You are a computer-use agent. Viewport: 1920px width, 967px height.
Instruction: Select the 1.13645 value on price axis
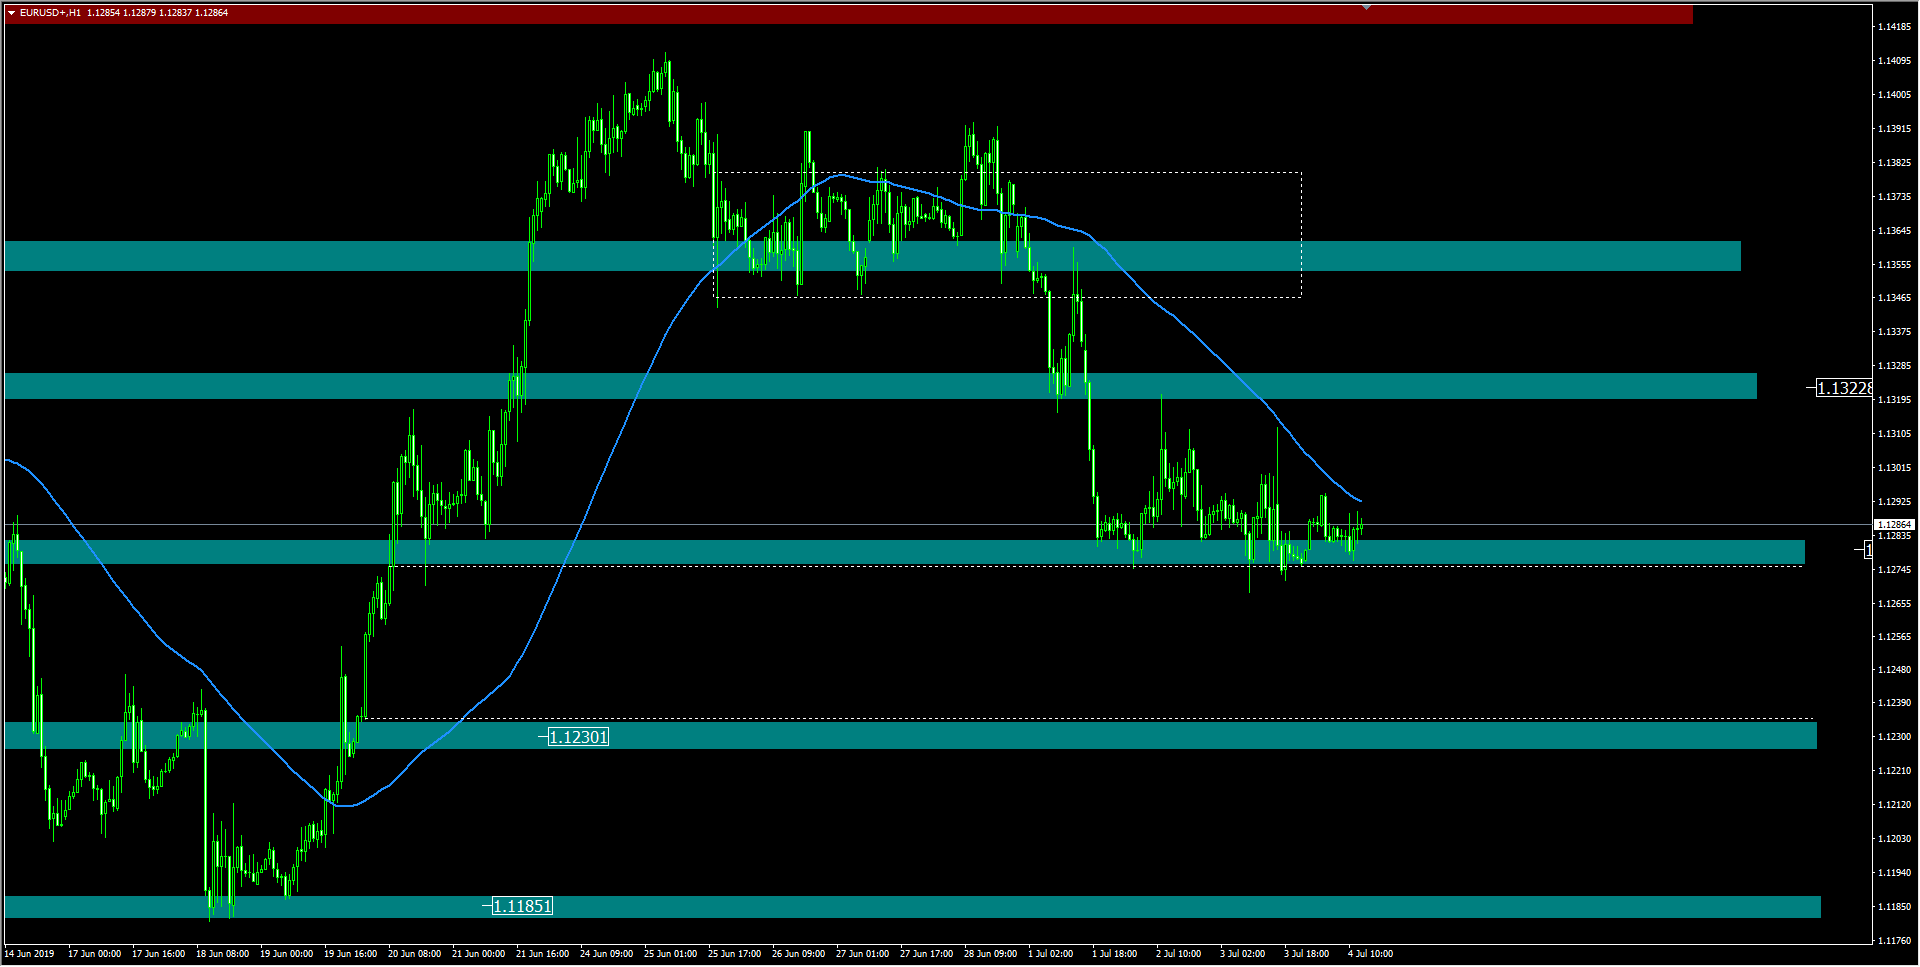pyautogui.click(x=1894, y=231)
